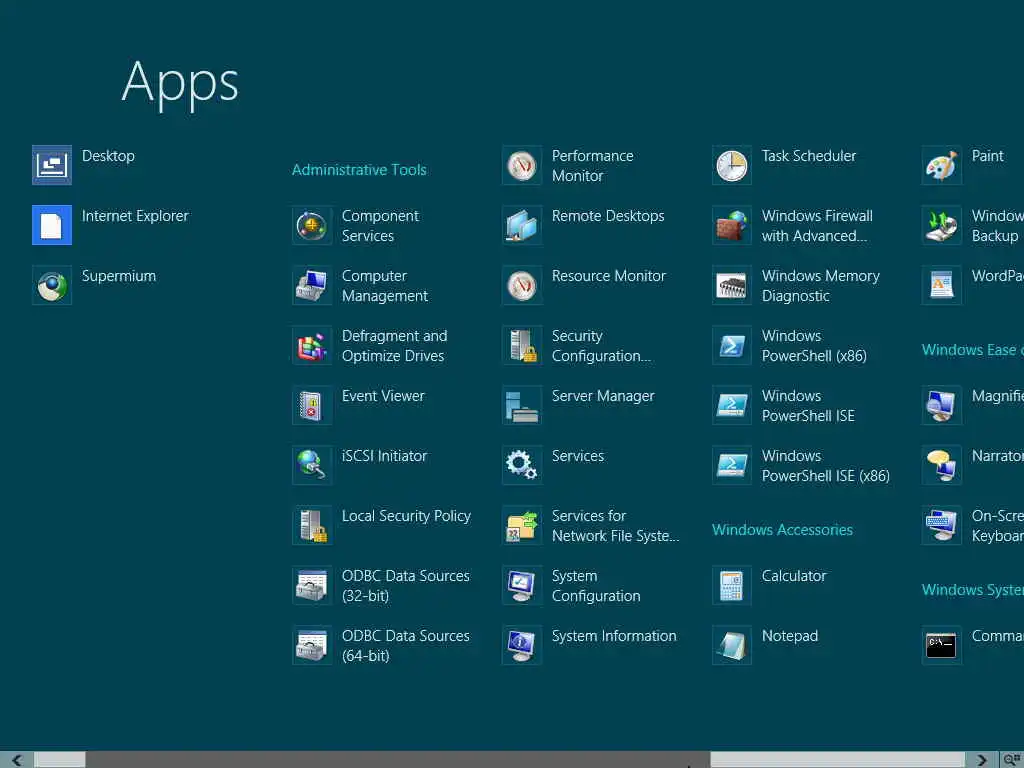Click the right scroll arrow
This screenshot has height=768, width=1024.
click(x=982, y=760)
